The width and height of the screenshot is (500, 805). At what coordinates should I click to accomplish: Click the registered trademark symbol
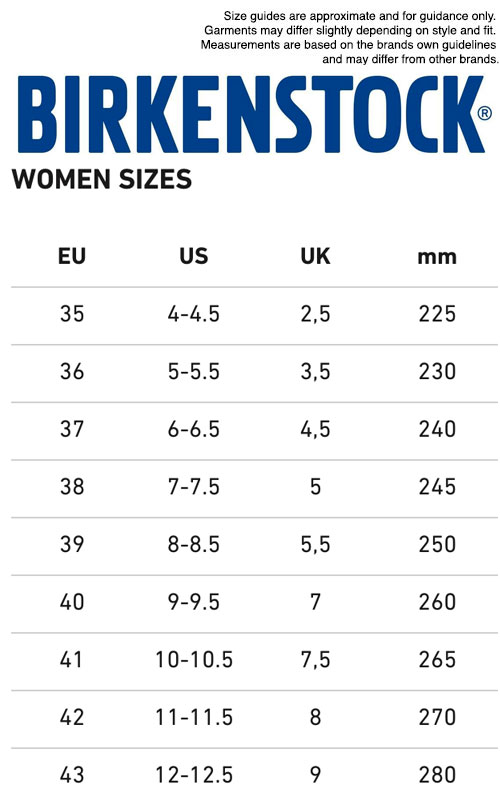485,113
